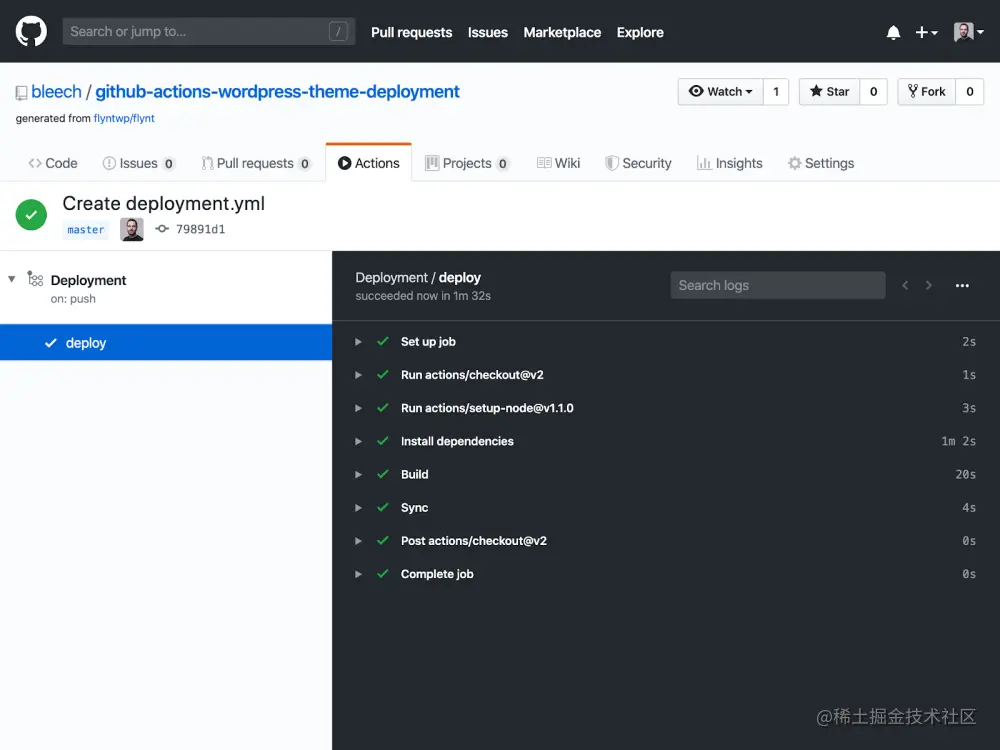Click your avatar in the top-right corner
This screenshot has height=750, width=1000.
click(963, 31)
